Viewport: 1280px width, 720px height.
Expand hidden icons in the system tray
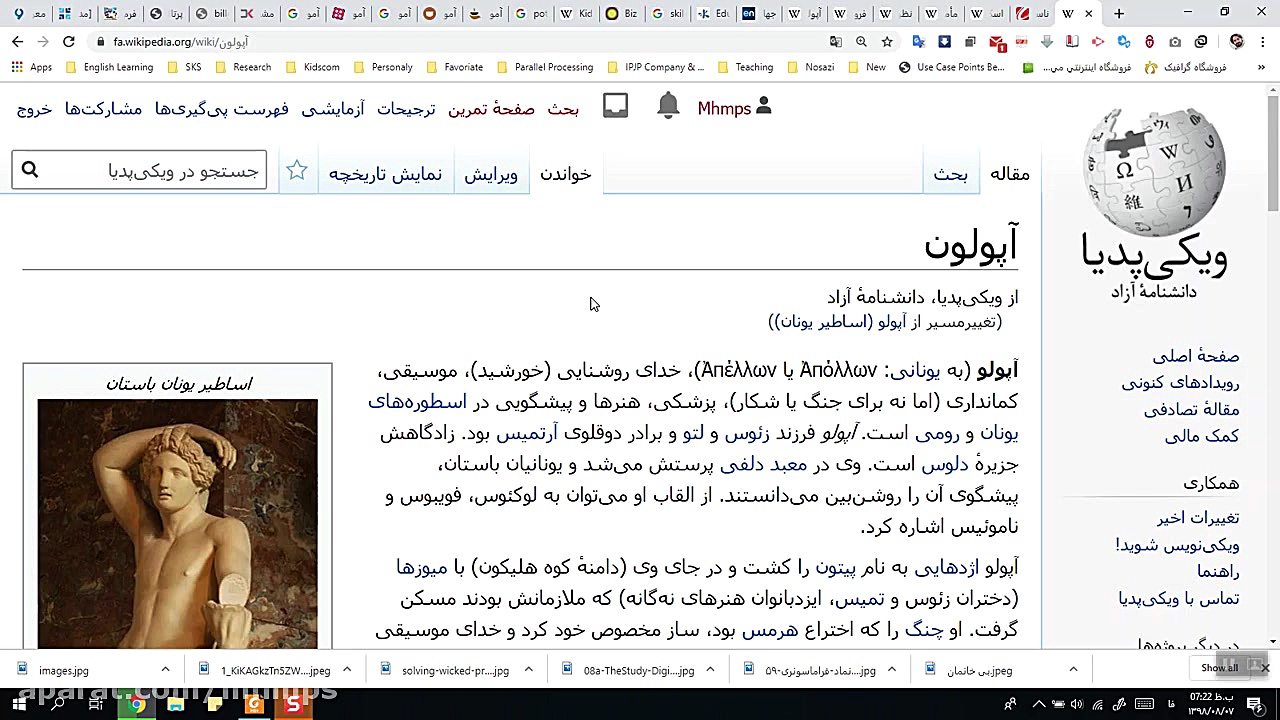pos(1038,705)
